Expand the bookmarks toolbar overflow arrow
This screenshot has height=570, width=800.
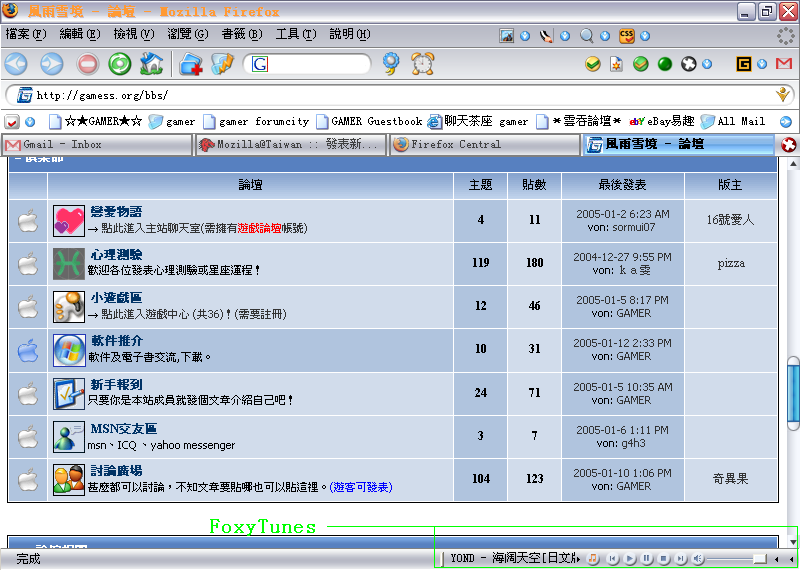coord(785,121)
